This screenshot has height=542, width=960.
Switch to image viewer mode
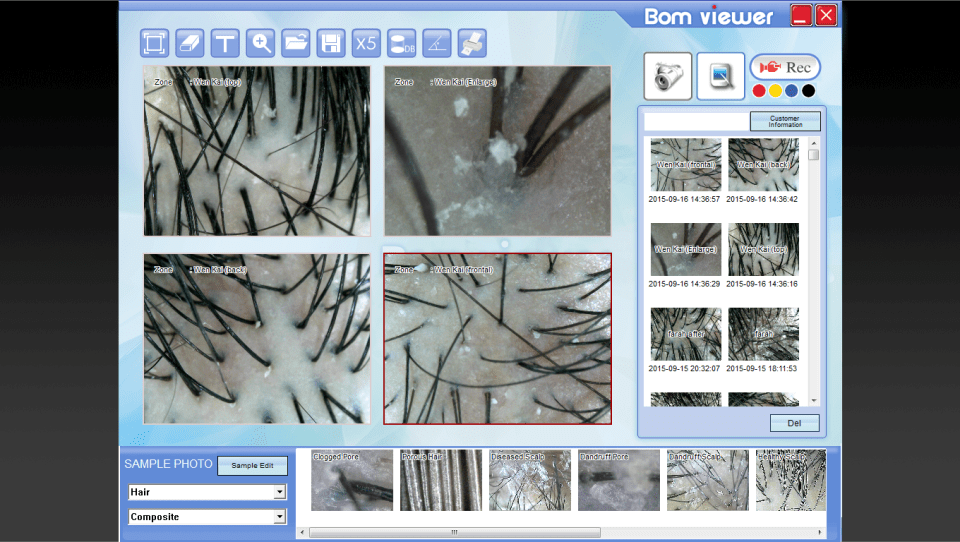[x=720, y=76]
